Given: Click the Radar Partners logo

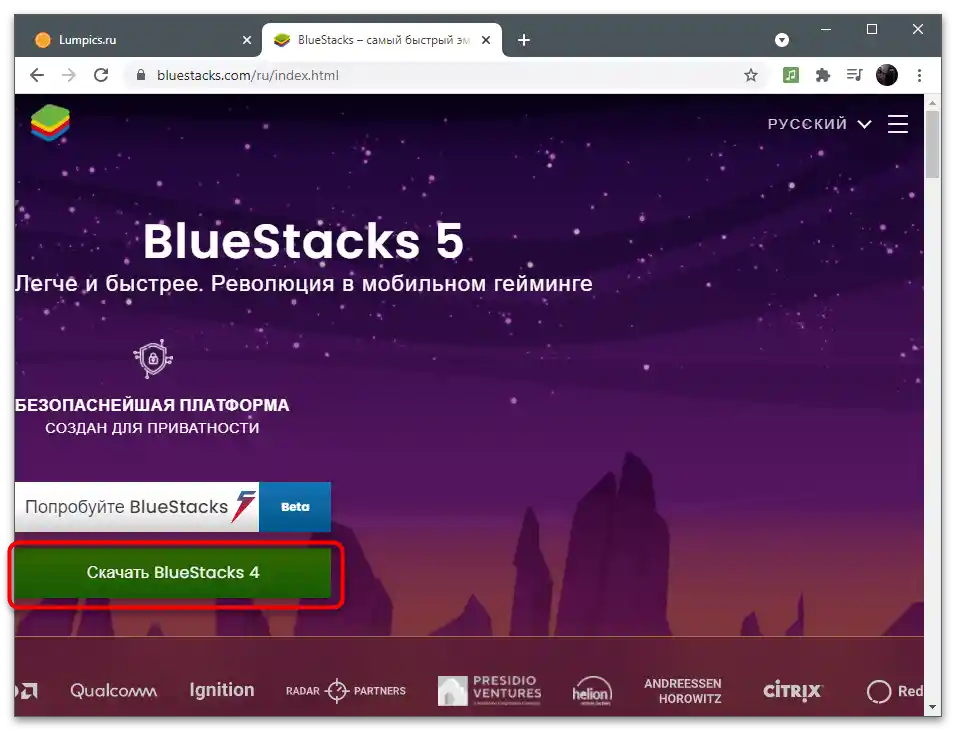Looking at the screenshot, I should tap(346, 691).
